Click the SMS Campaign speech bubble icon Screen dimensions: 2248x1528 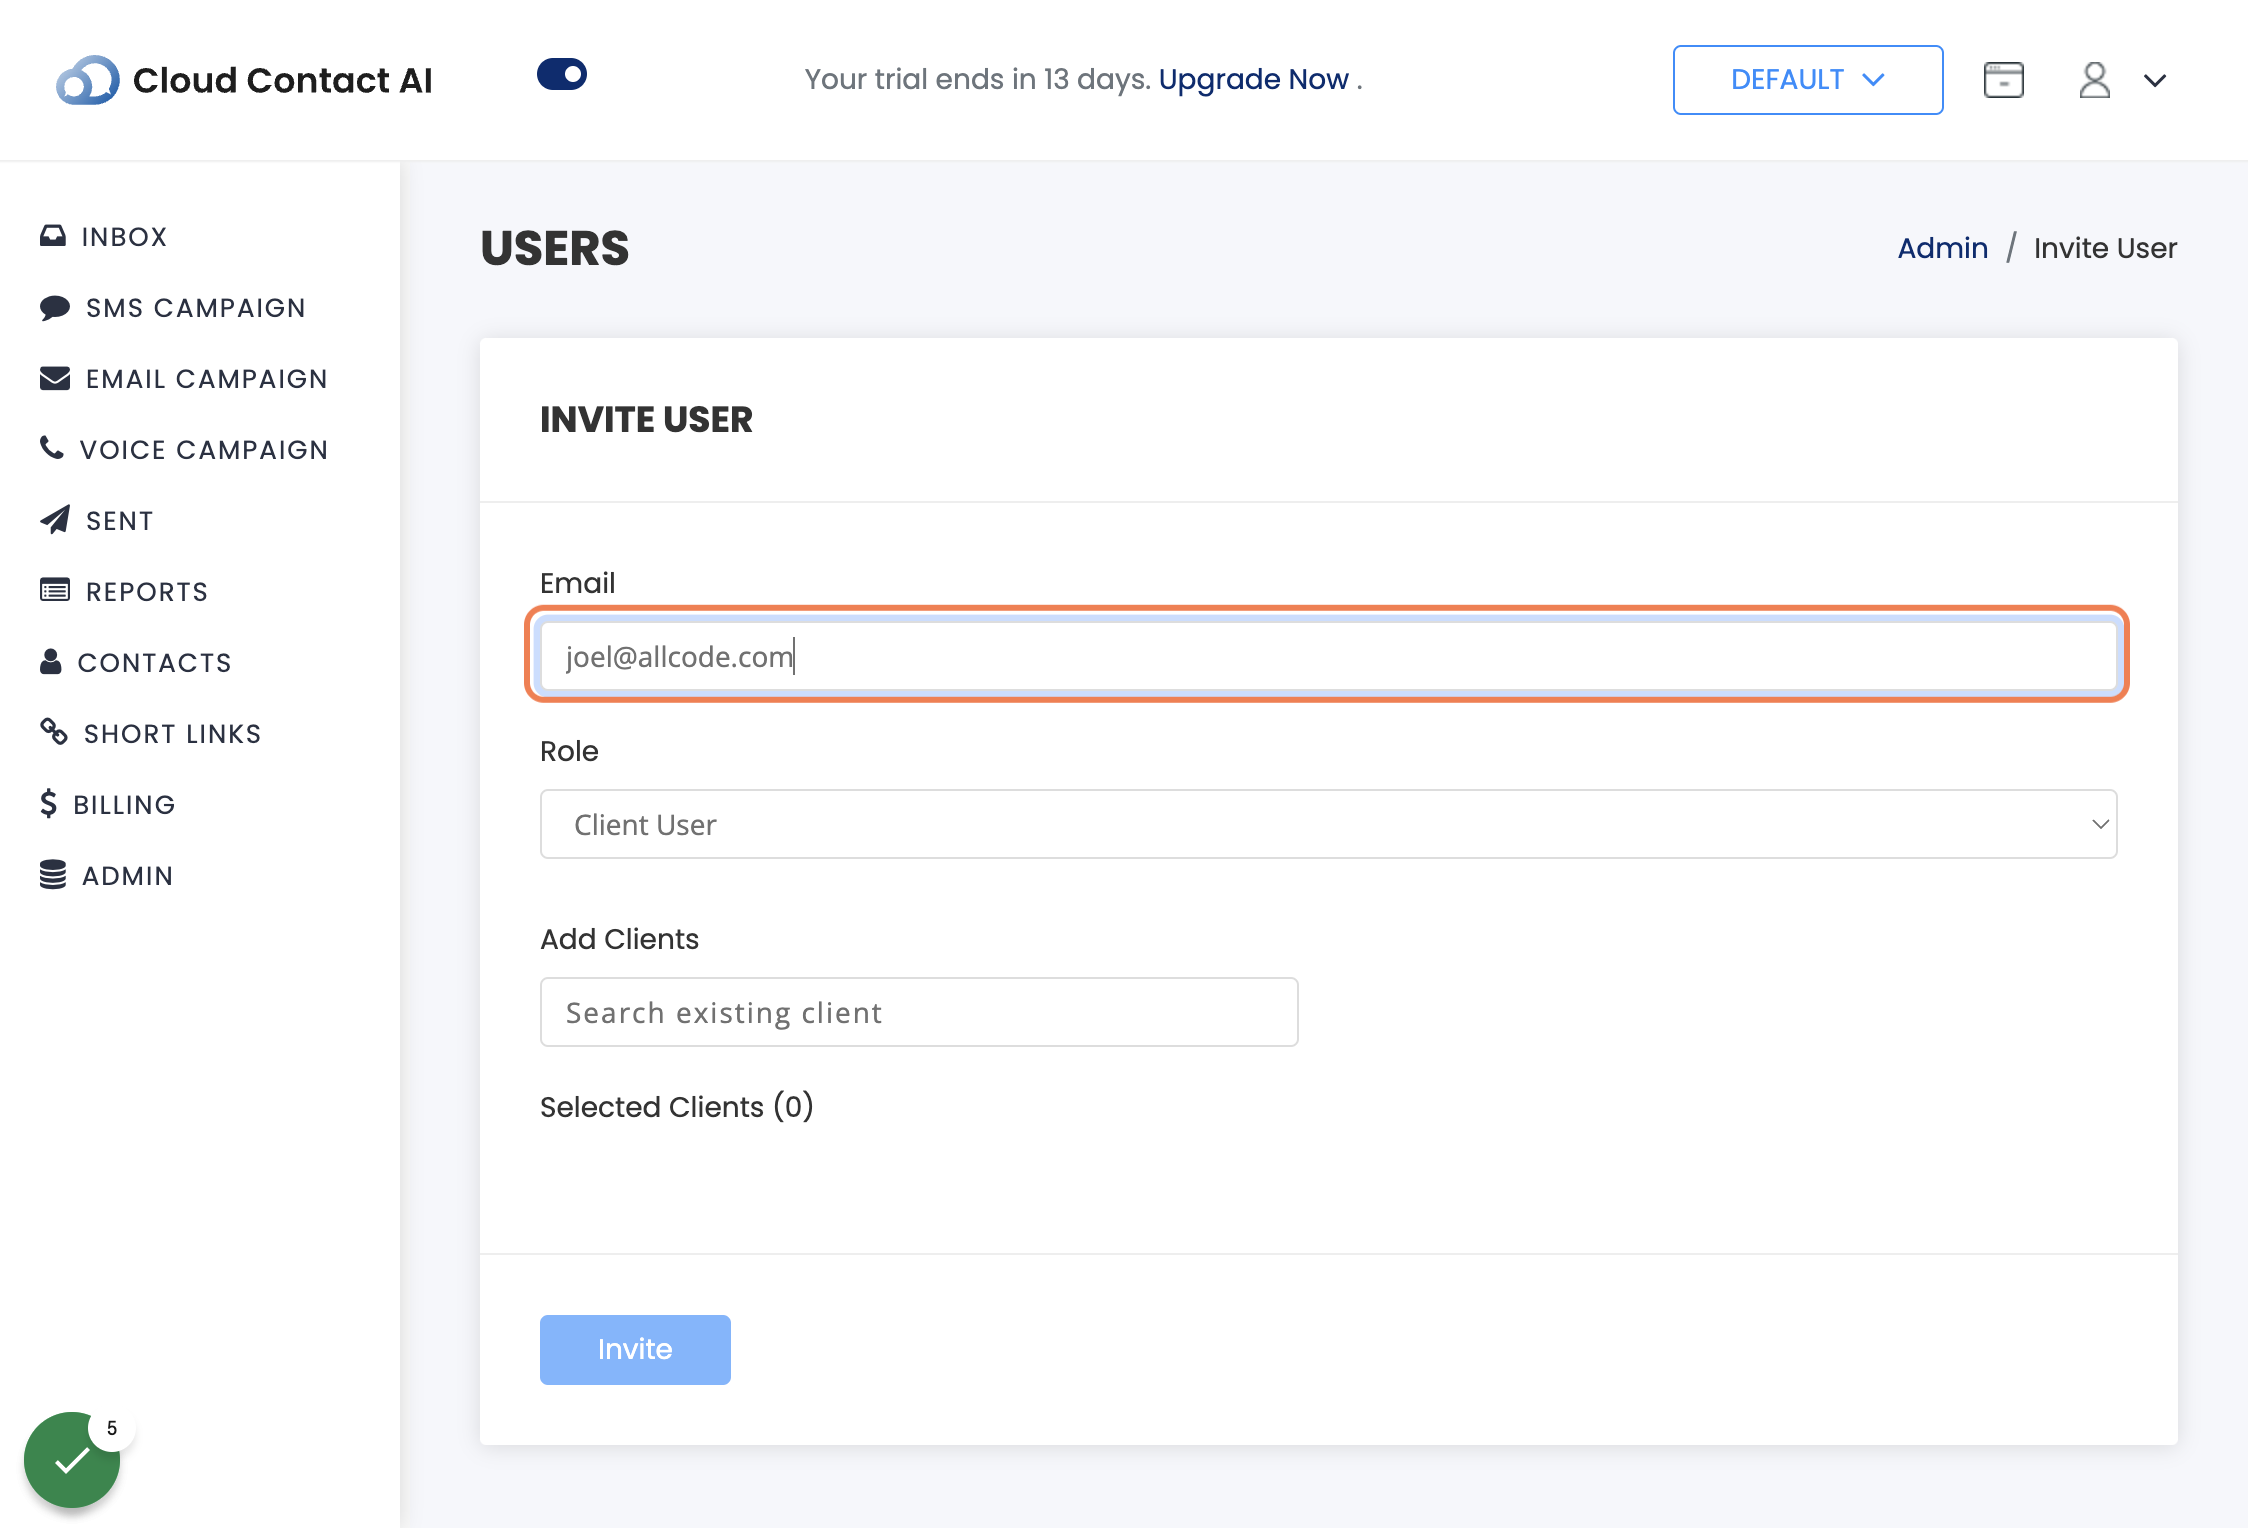(55, 307)
